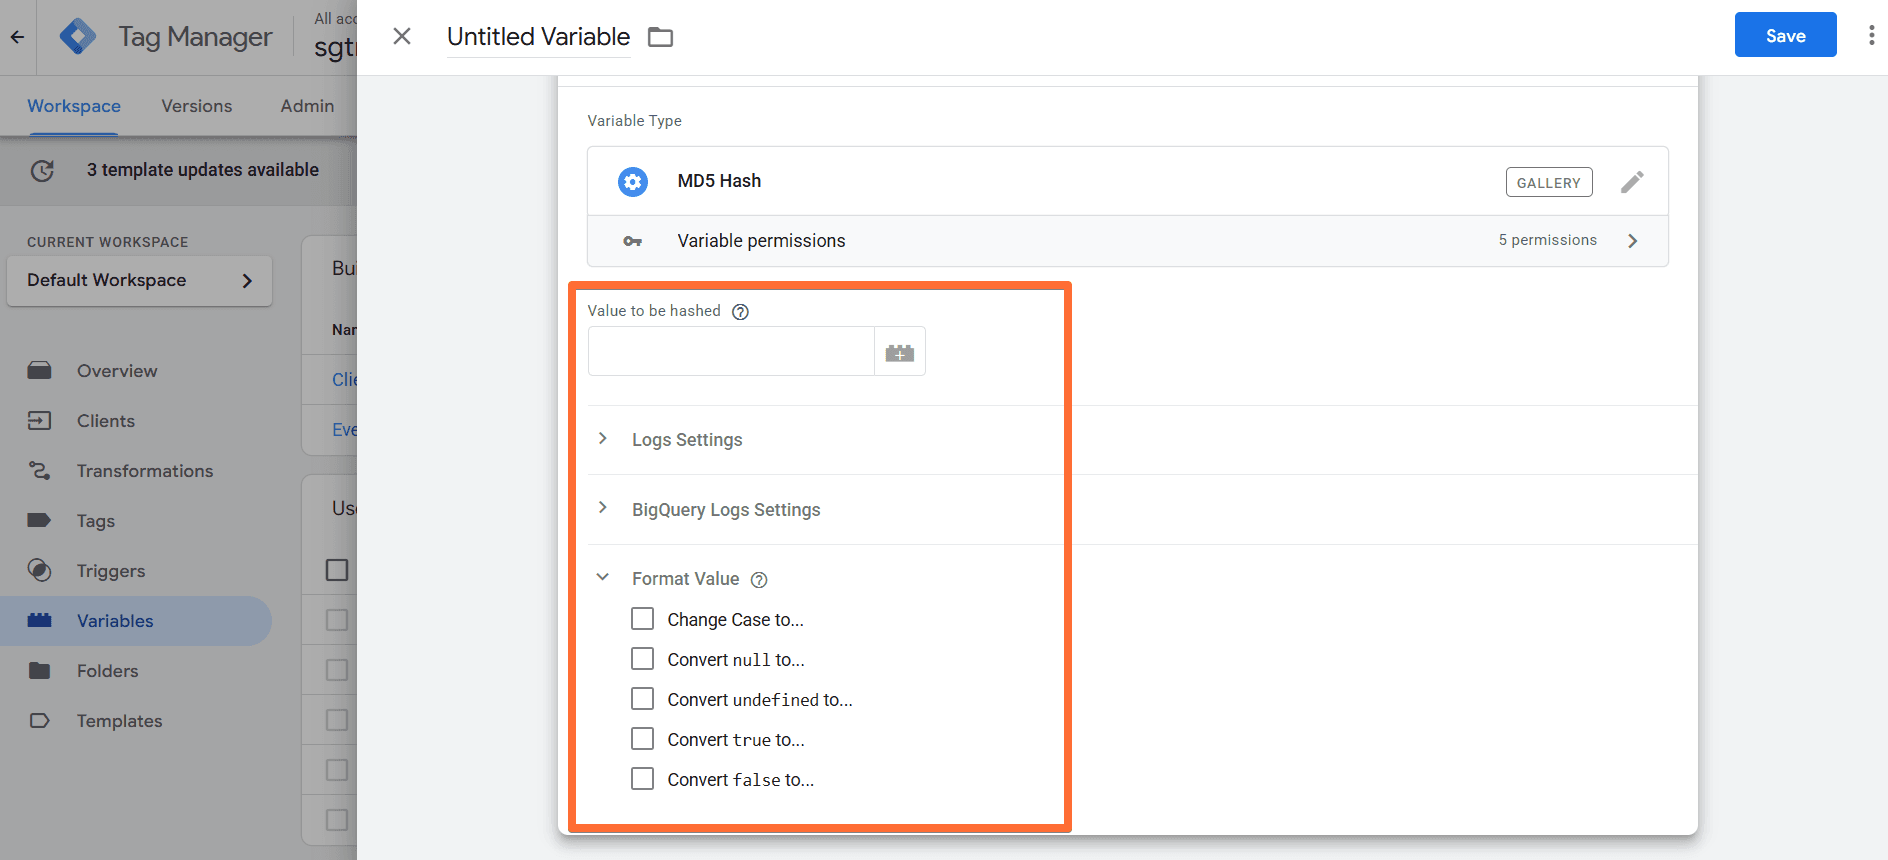The width and height of the screenshot is (1888, 860).
Task: Go back using the left arrow
Action: click(17, 37)
